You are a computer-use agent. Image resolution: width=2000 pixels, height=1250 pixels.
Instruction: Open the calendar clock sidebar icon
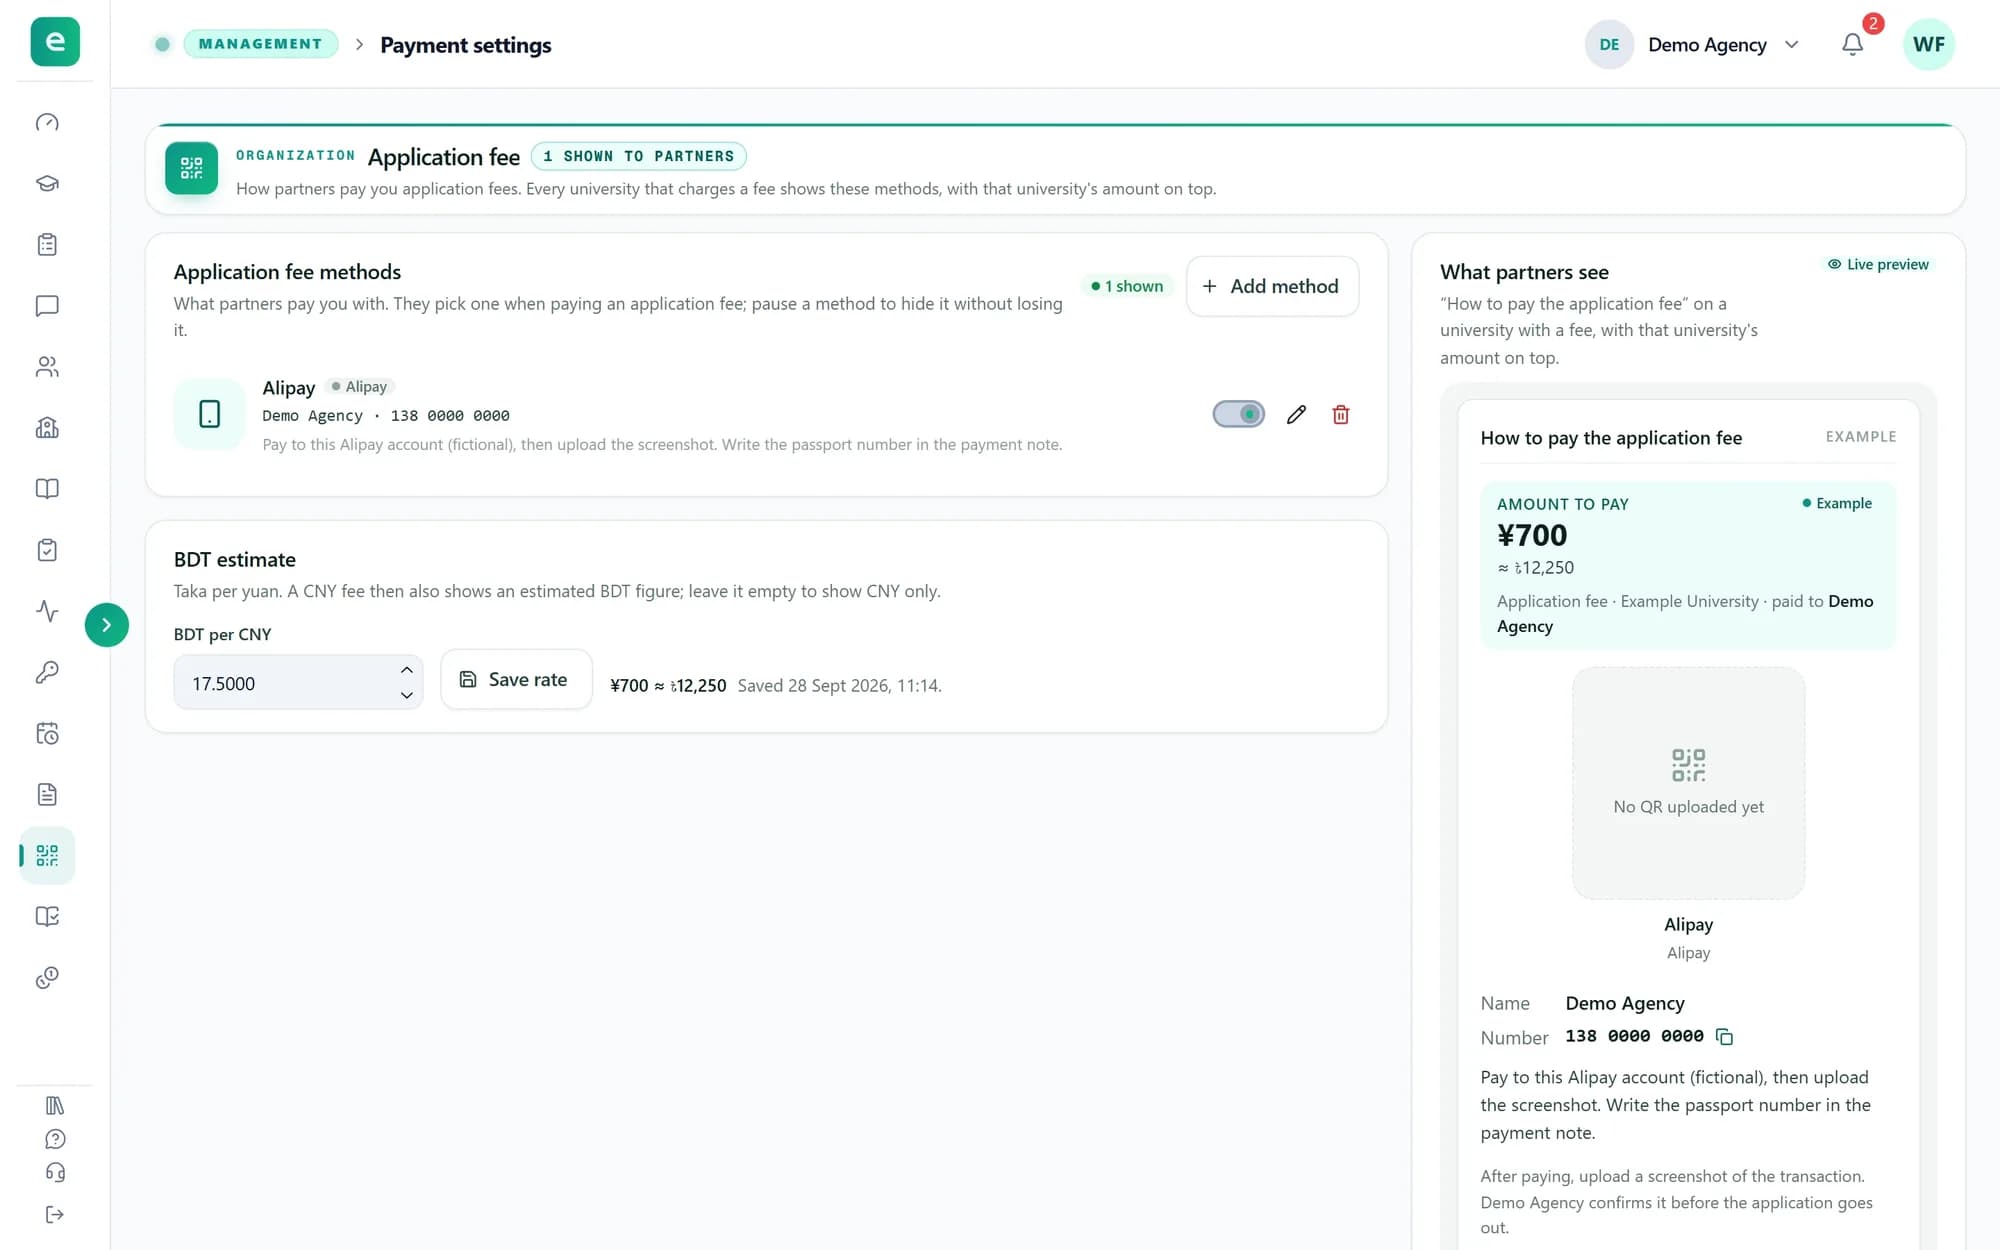pyautogui.click(x=47, y=733)
